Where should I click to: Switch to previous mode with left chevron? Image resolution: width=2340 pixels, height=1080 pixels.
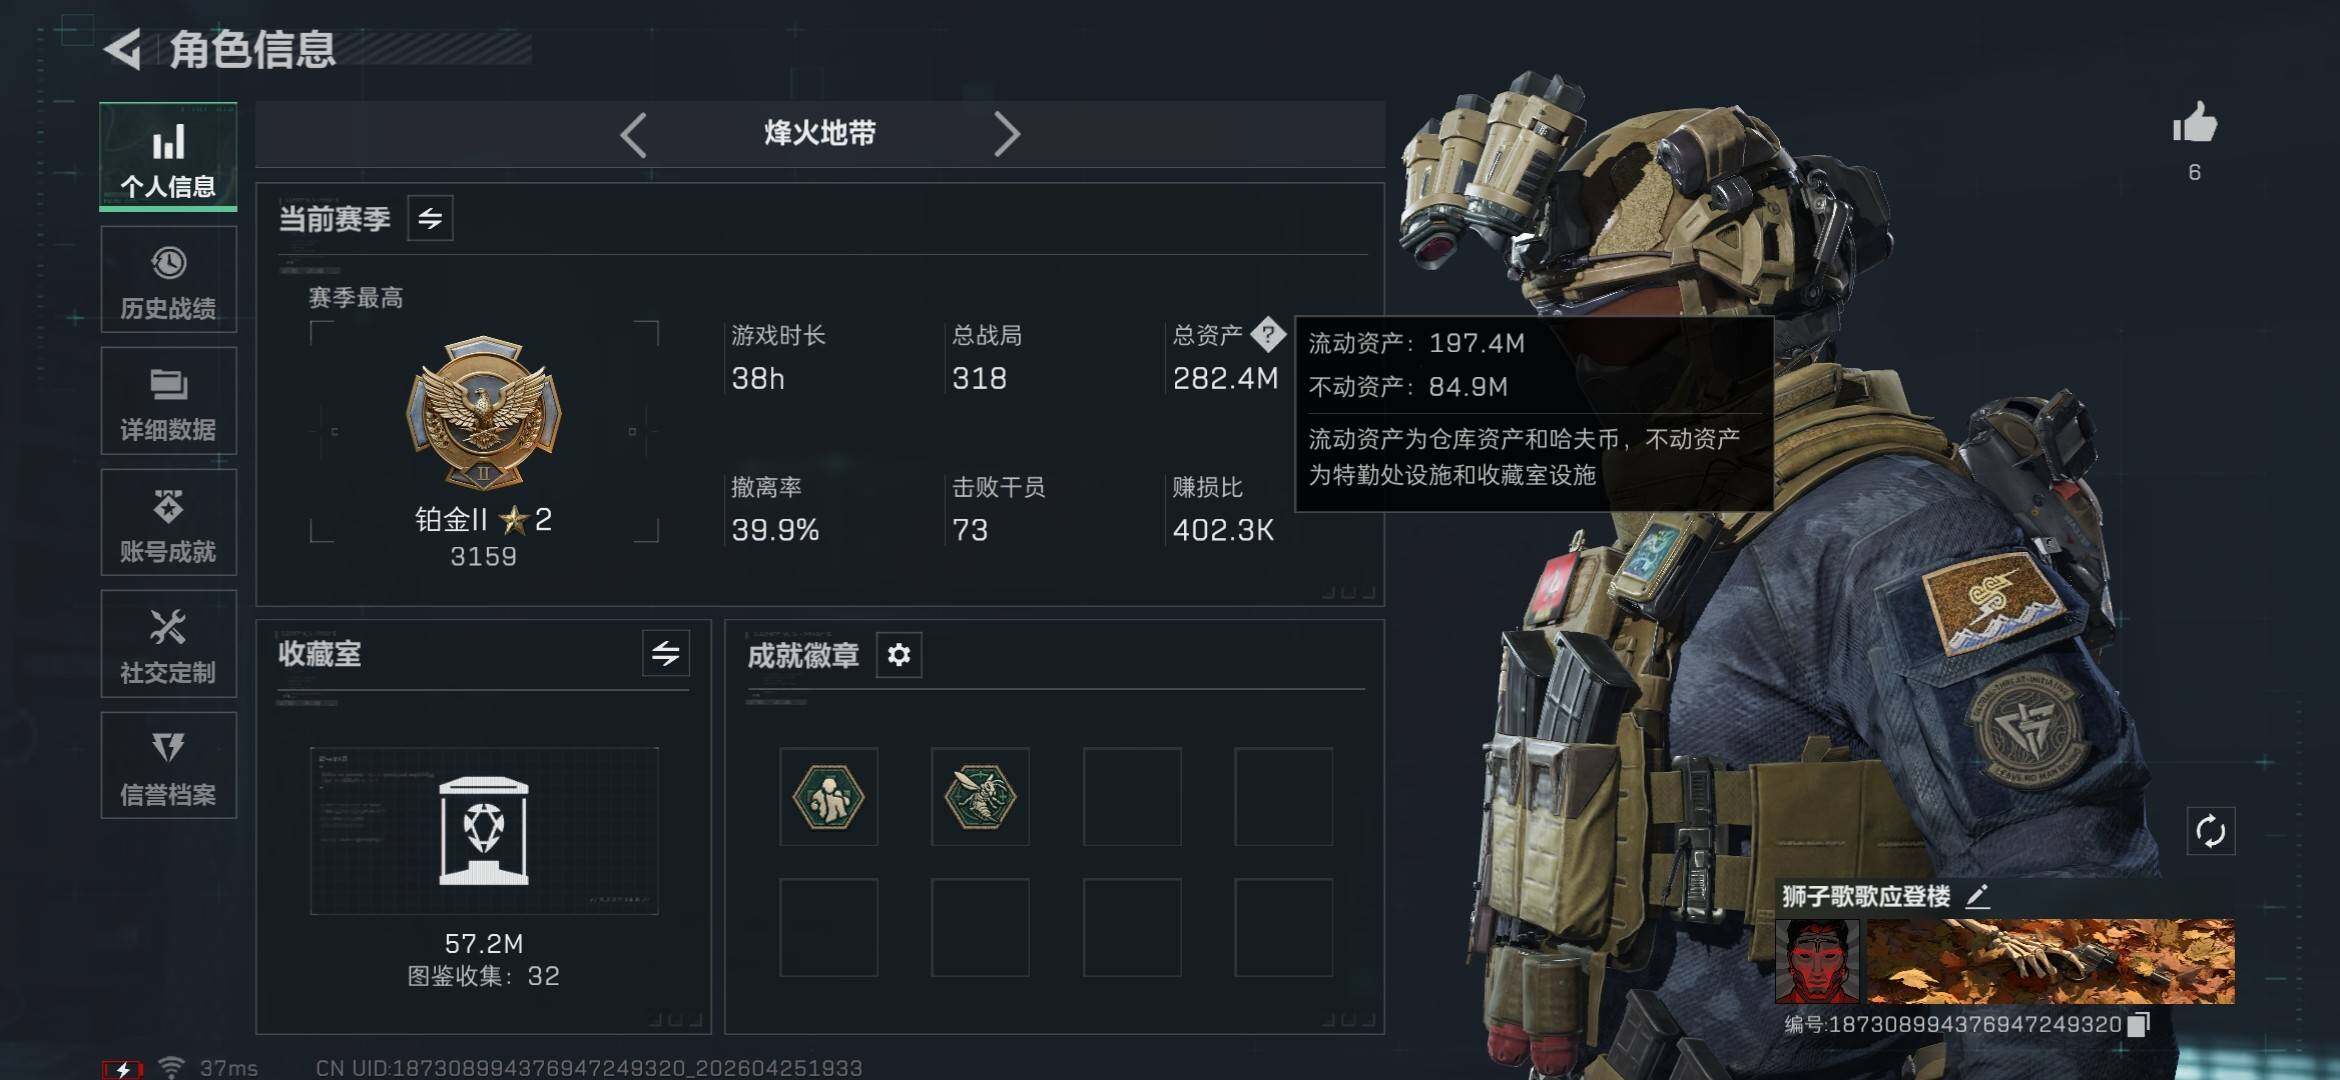click(x=633, y=134)
